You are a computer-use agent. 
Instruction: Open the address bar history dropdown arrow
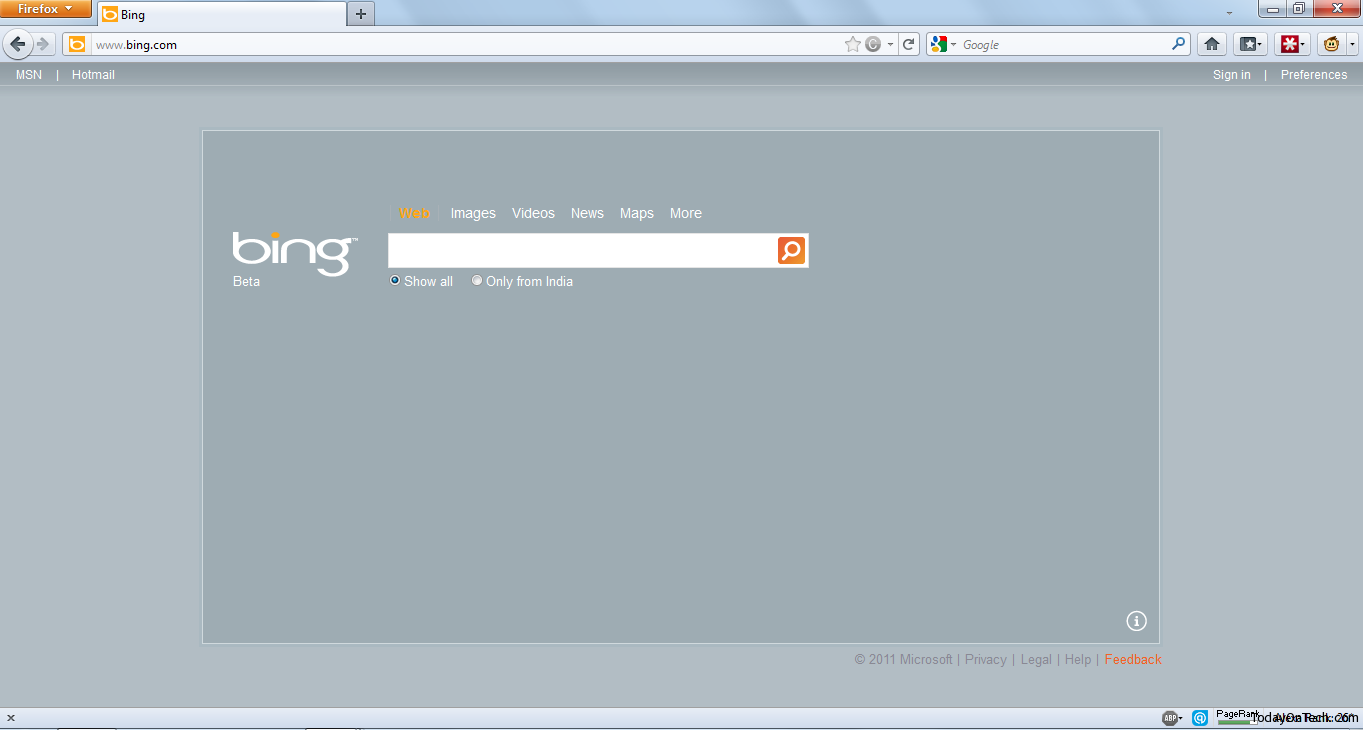(x=890, y=44)
